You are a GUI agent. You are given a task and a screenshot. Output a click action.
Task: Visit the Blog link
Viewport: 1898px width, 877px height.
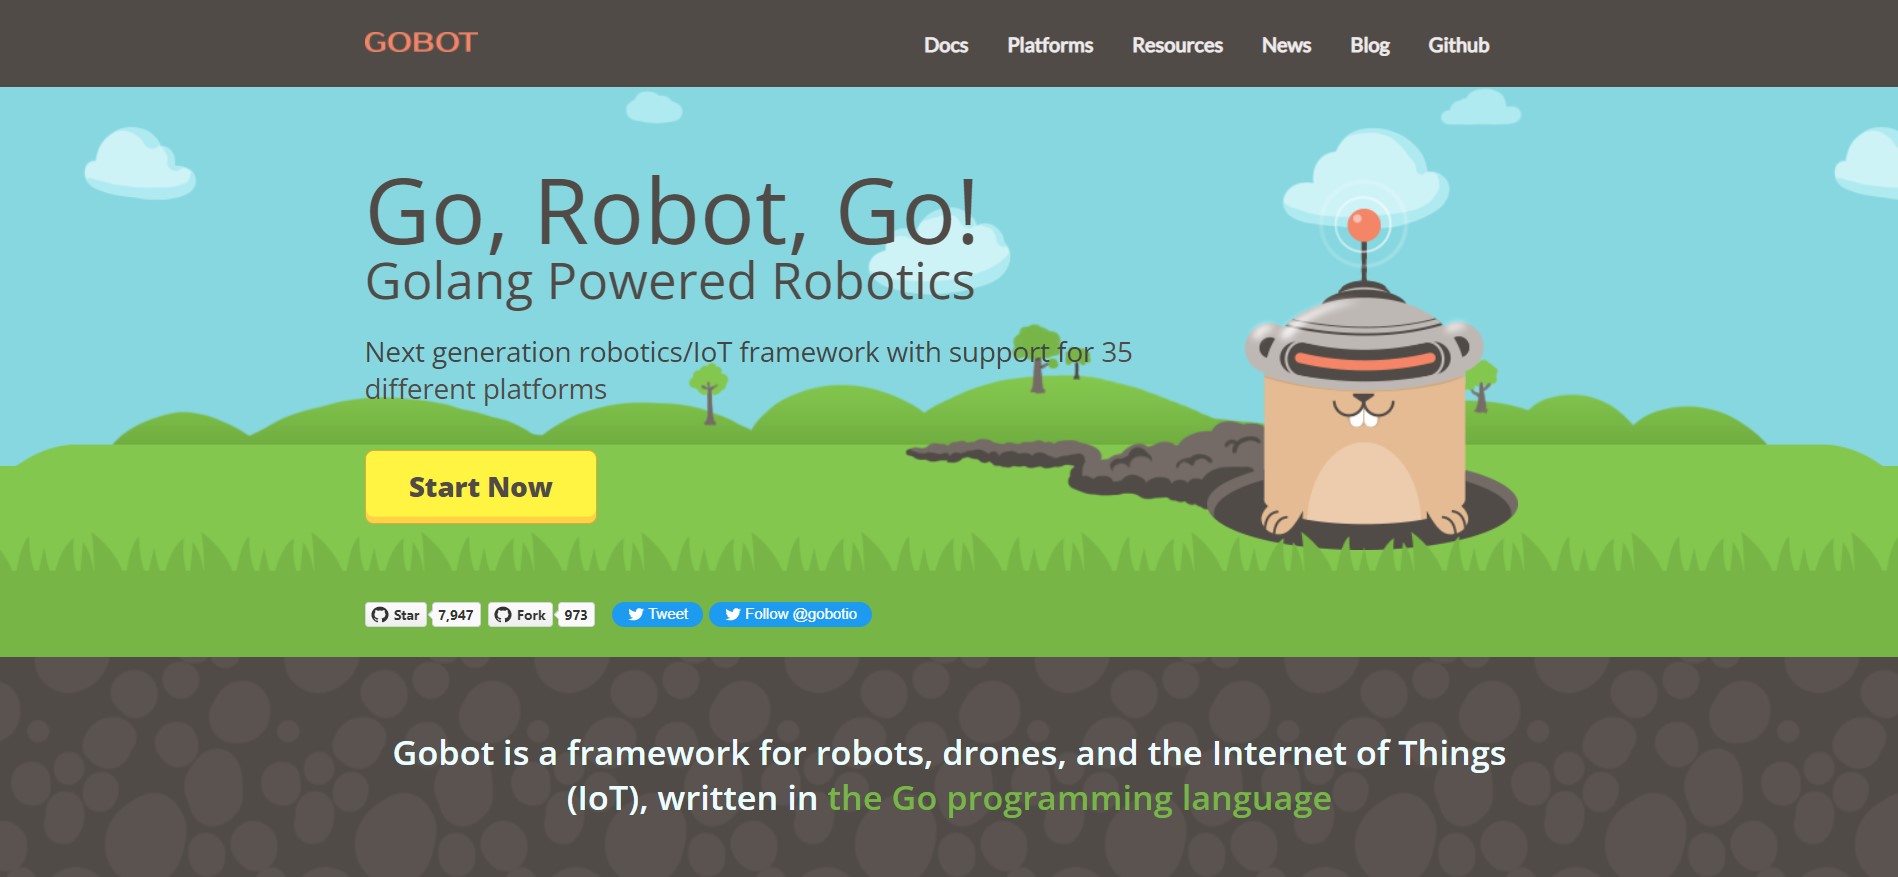point(1369,45)
